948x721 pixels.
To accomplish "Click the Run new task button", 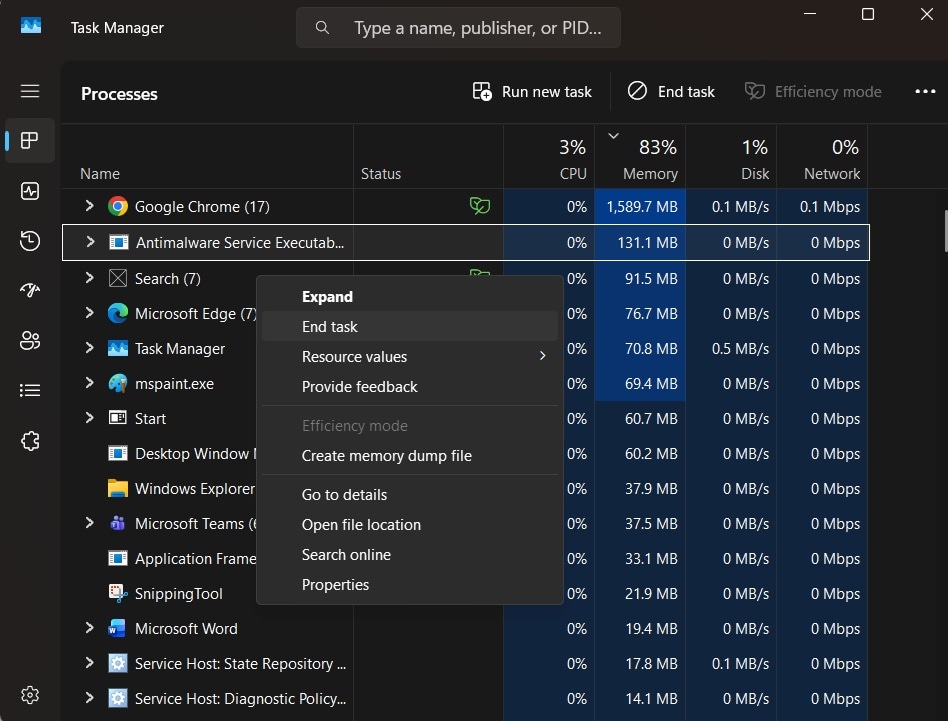I will (531, 91).
